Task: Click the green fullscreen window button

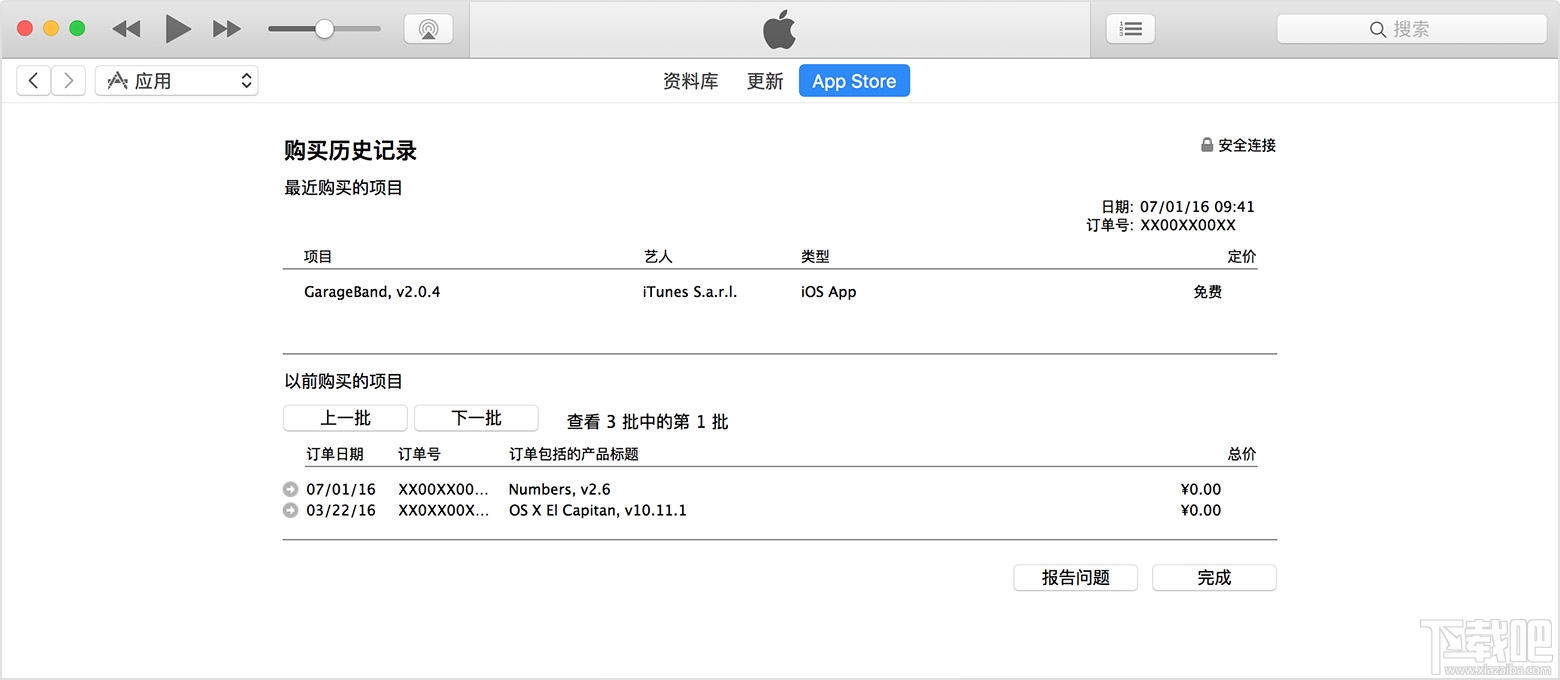Action: click(x=77, y=29)
